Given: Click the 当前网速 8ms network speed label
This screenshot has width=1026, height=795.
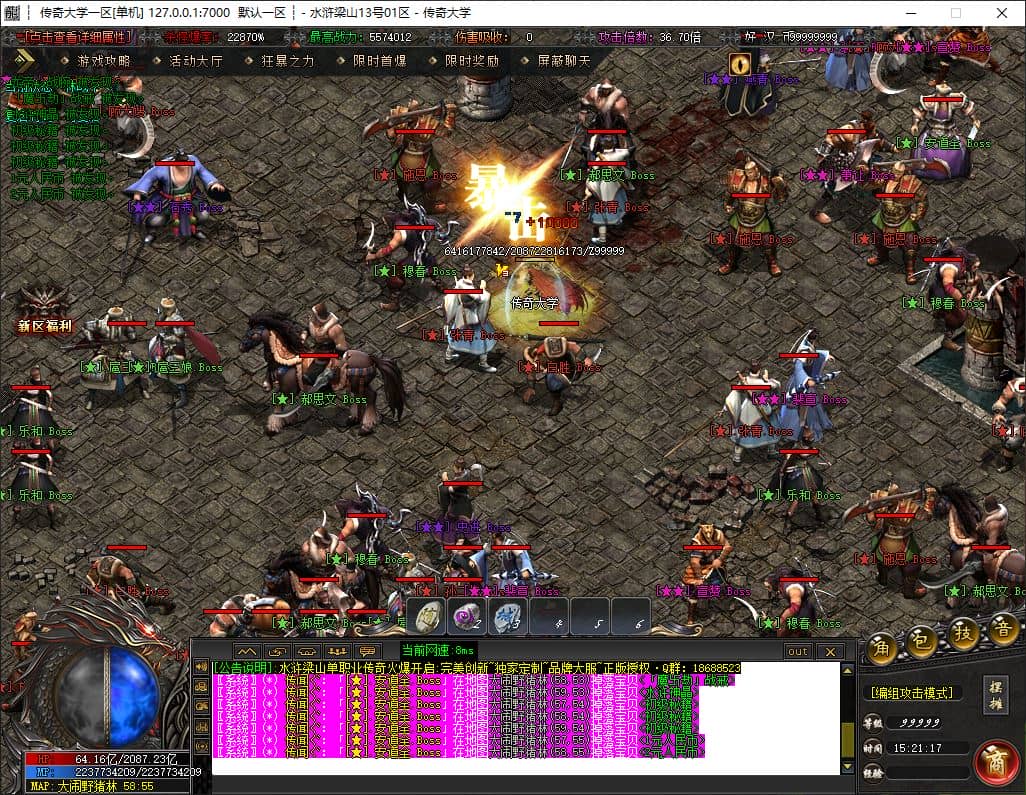Looking at the screenshot, I should point(438,650).
